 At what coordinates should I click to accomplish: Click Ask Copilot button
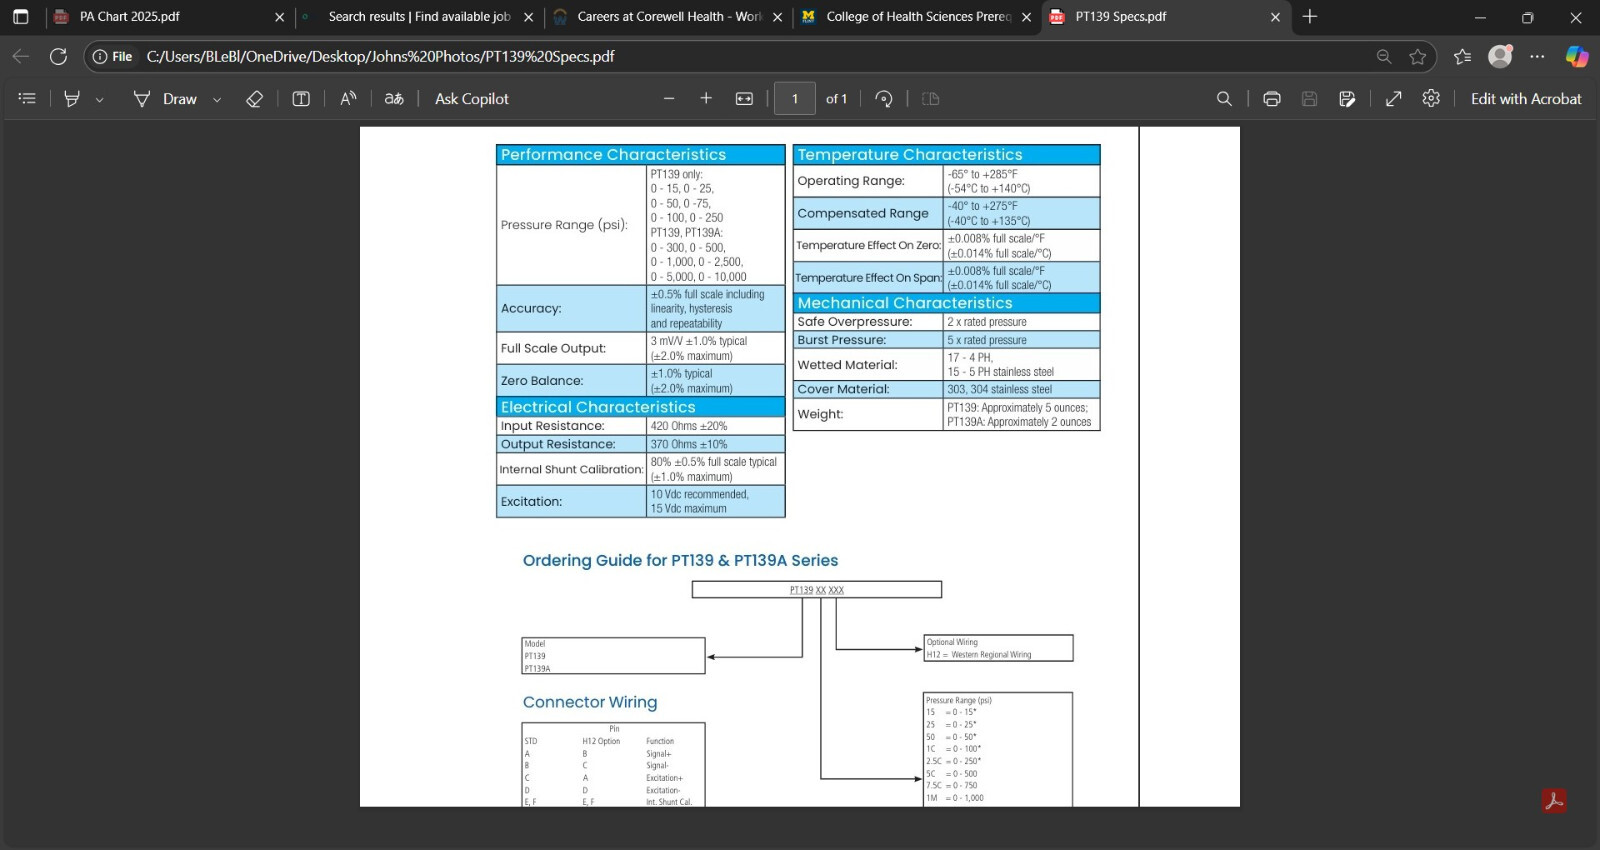pyautogui.click(x=472, y=98)
